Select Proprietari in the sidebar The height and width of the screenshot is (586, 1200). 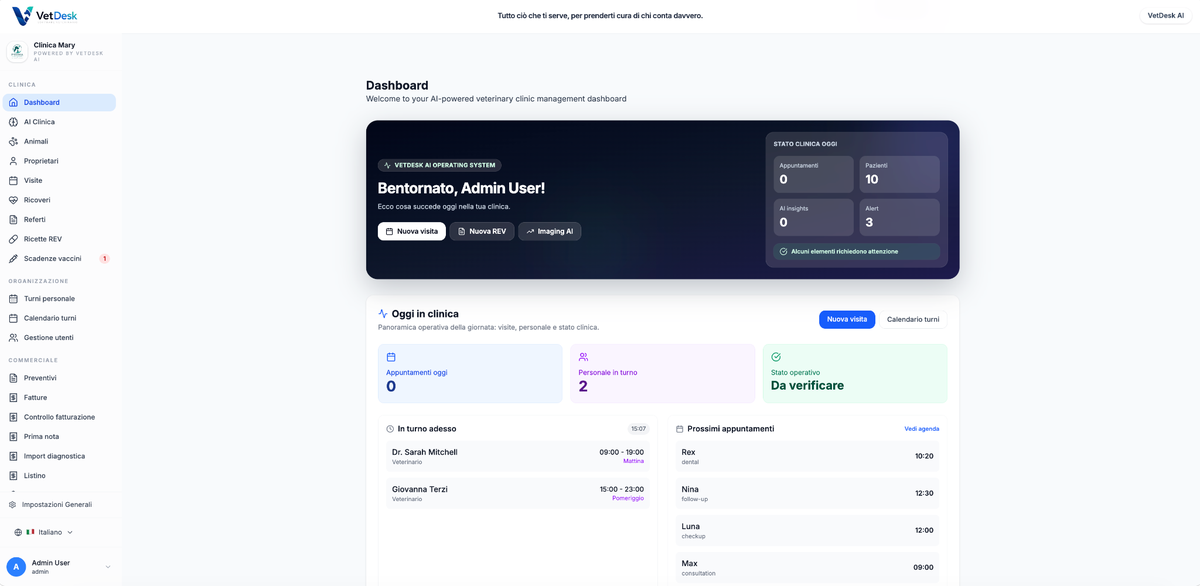click(59, 161)
